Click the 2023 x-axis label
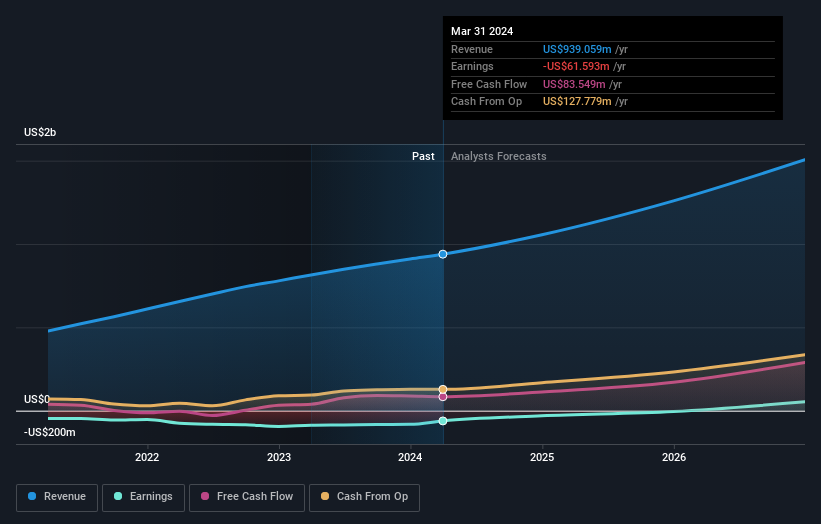The height and width of the screenshot is (524, 821). [279, 458]
